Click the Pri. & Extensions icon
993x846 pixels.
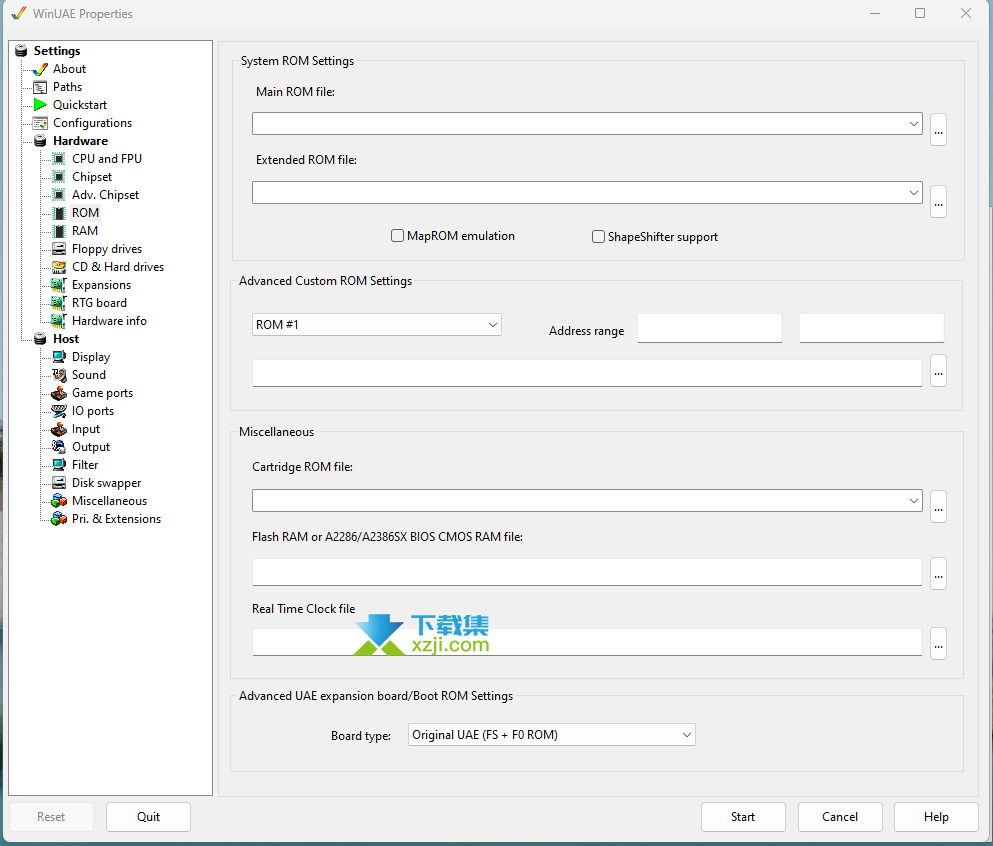(59, 519)
